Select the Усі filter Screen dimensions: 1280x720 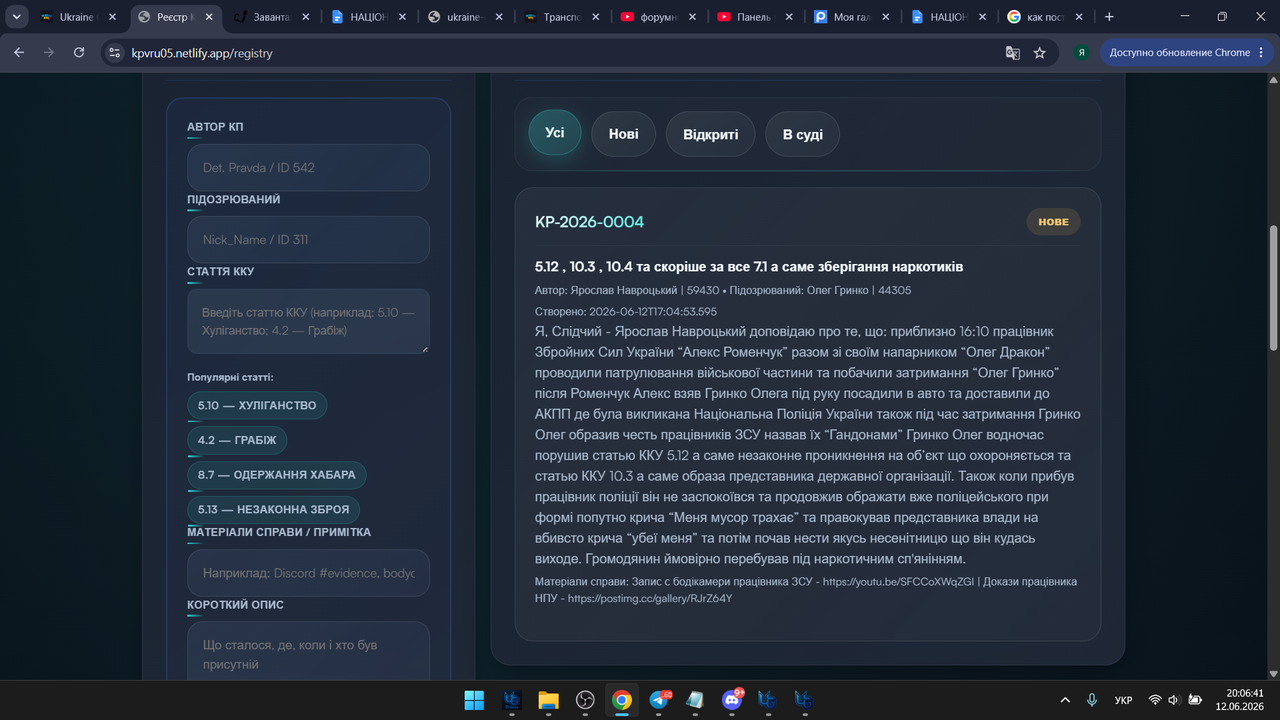click(555, 133)
